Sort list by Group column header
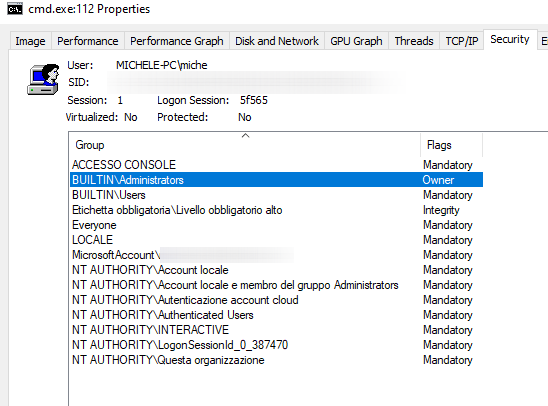 [x=245, y=145]
